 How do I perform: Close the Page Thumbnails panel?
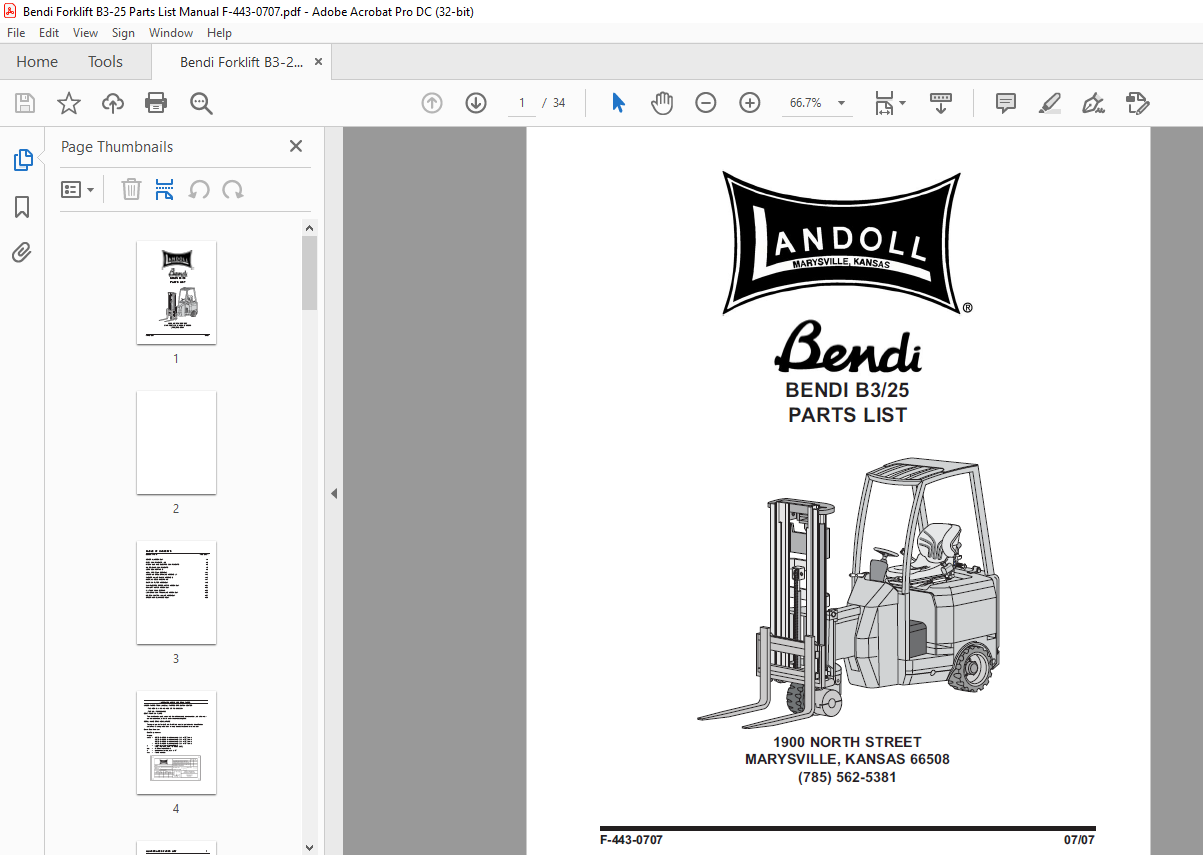[296, 146]
